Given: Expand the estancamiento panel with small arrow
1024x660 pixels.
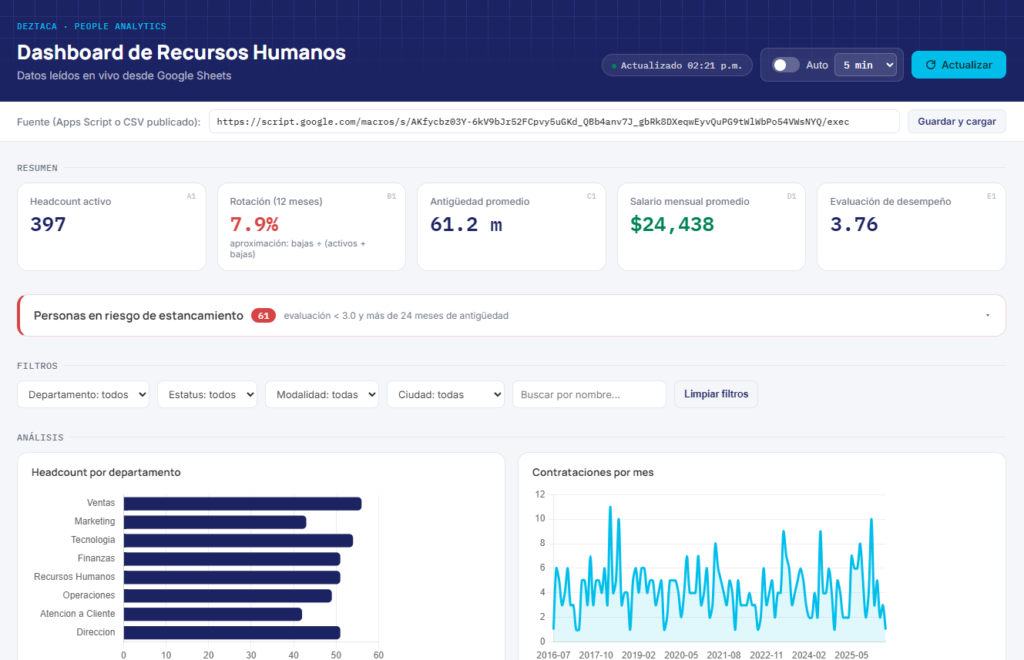Looking at the screenshot, I should (987, 315).
